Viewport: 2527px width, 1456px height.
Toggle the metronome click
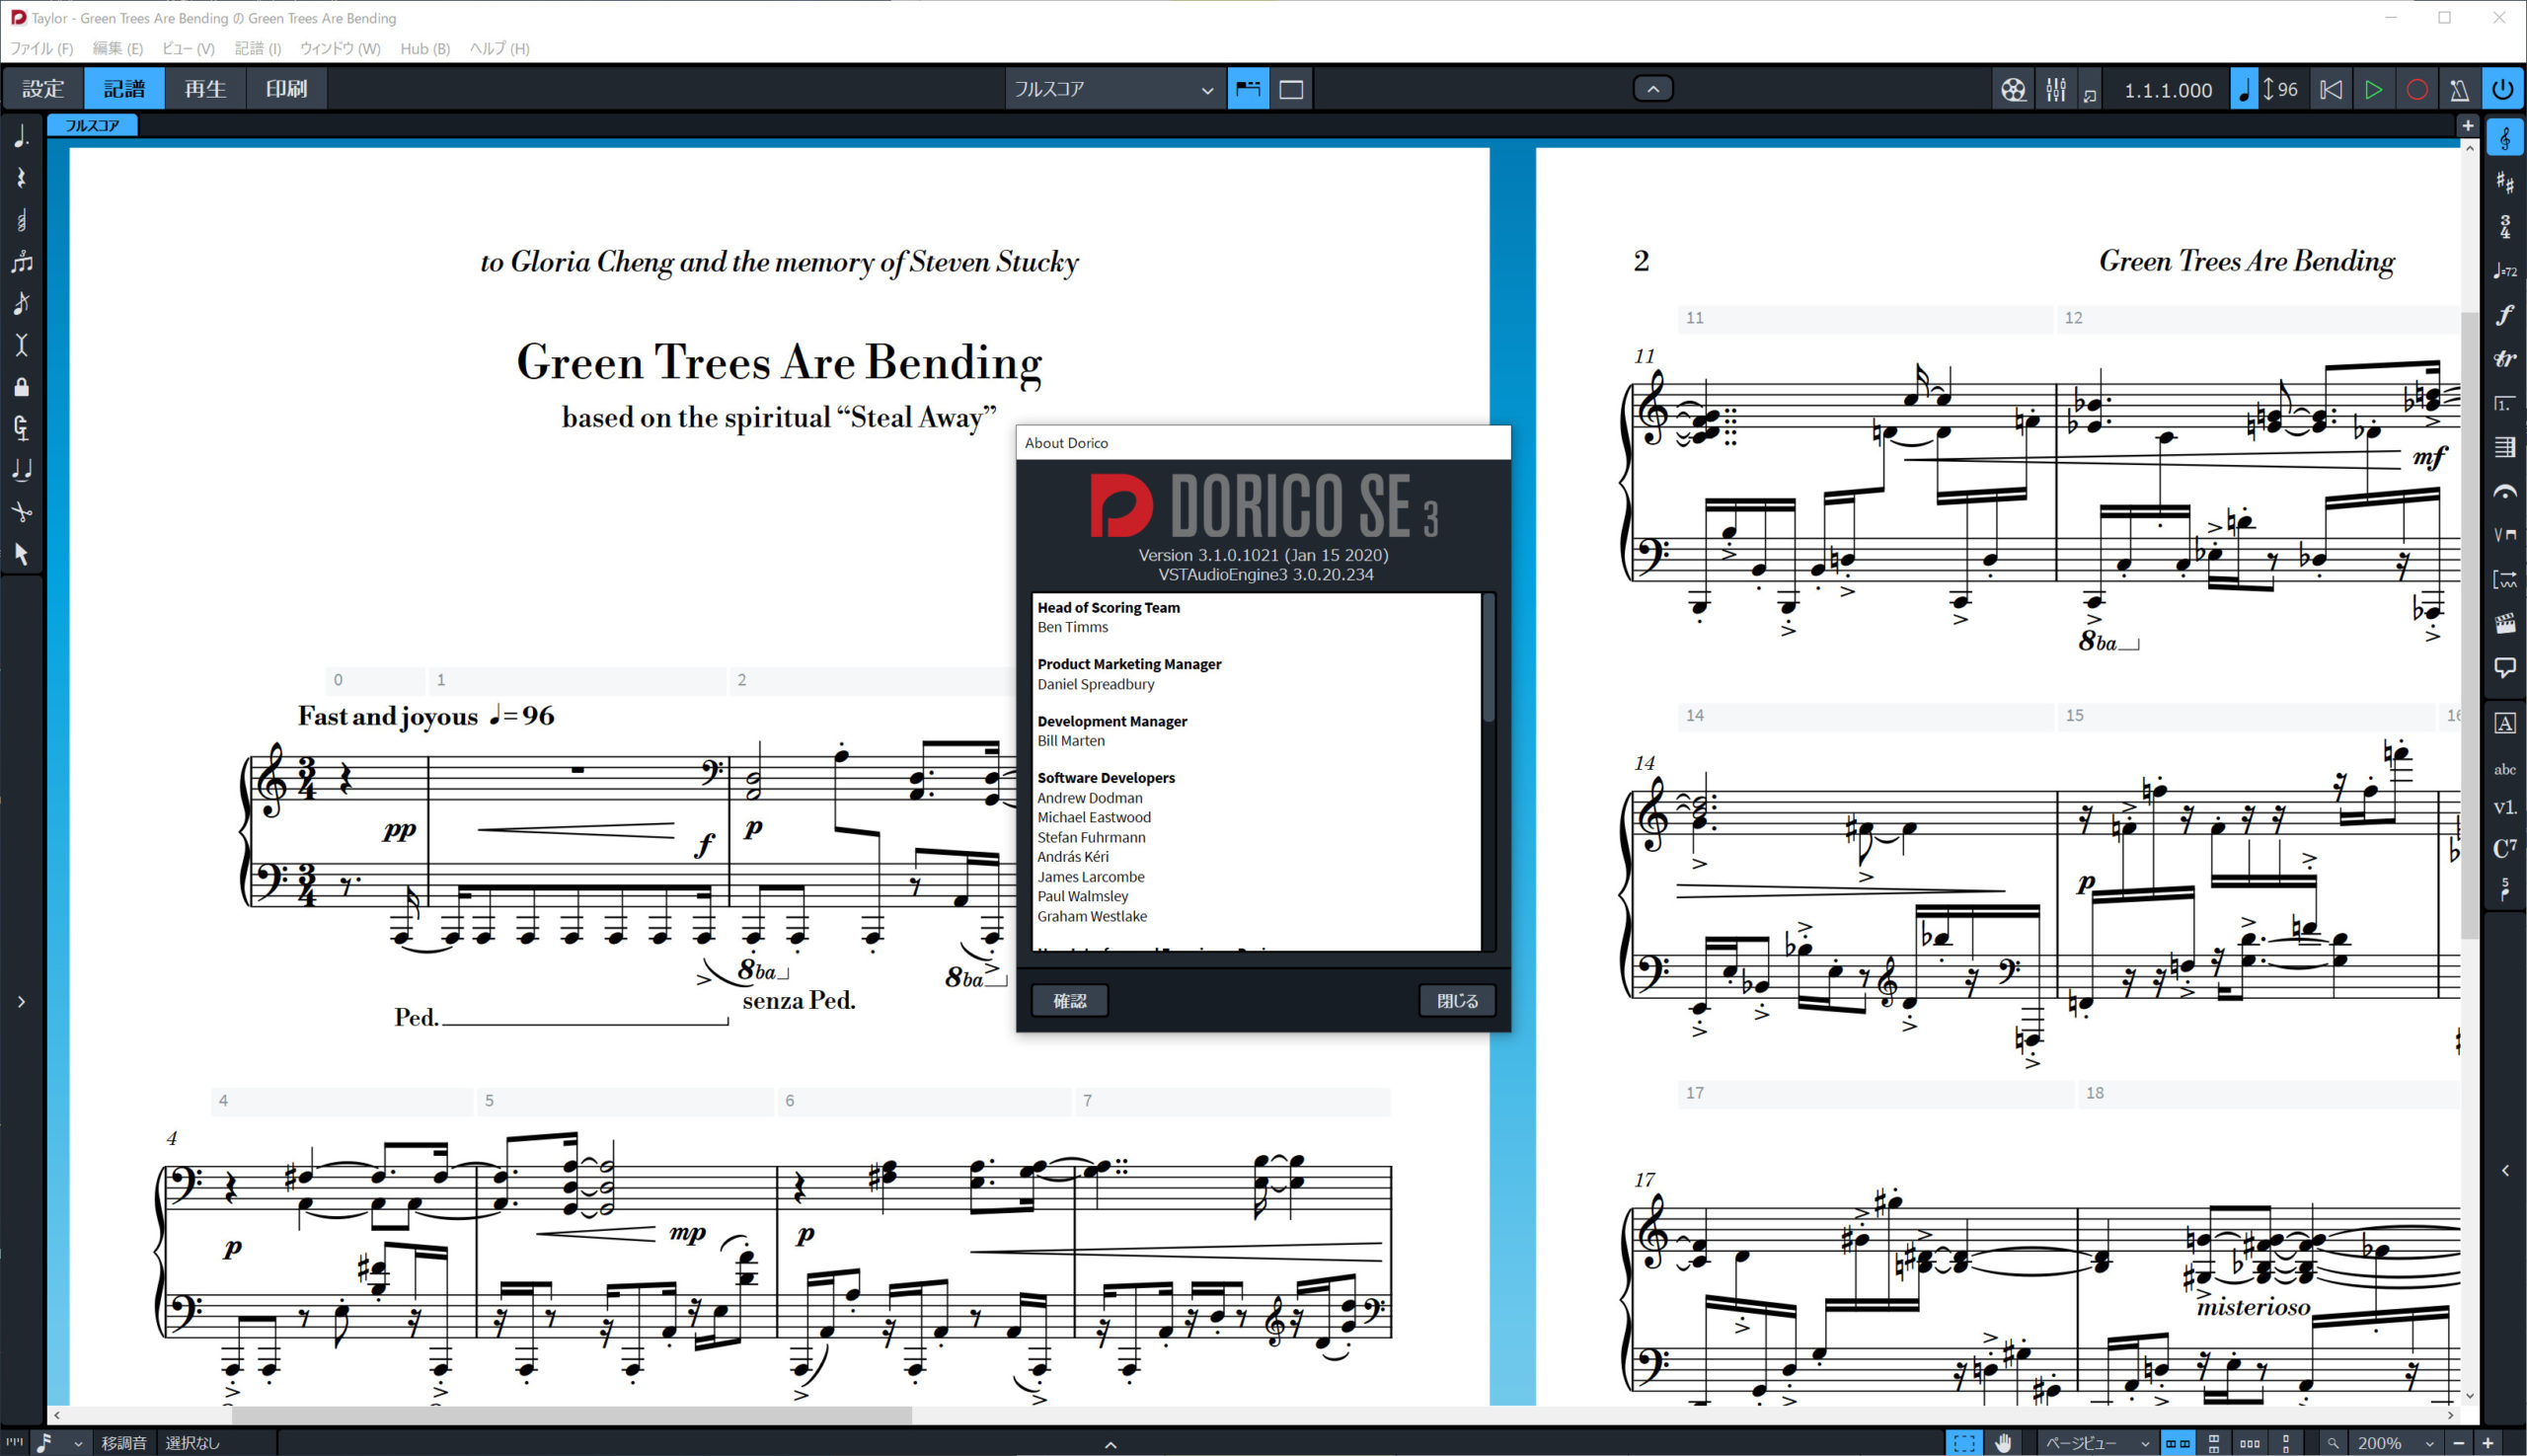(2460, 89)
